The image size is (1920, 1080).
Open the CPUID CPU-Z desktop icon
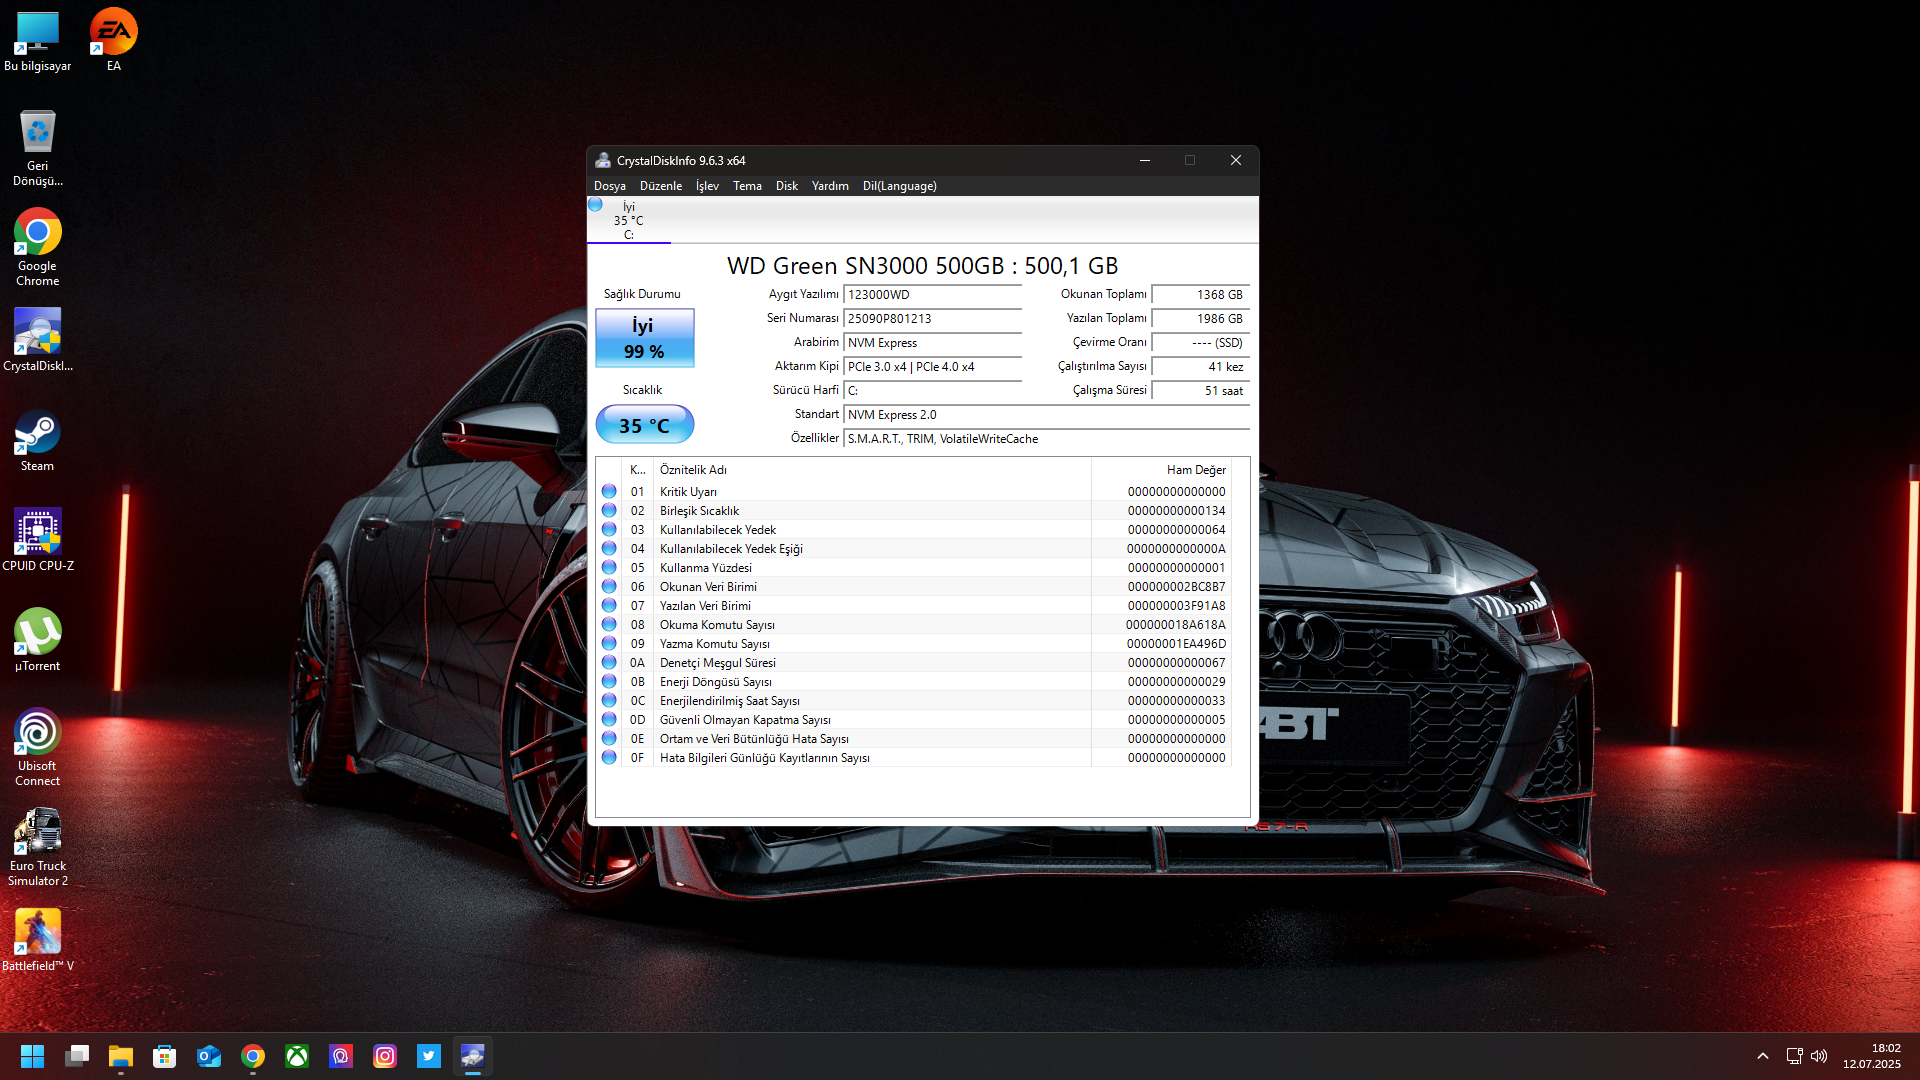[x=37, y=538]
